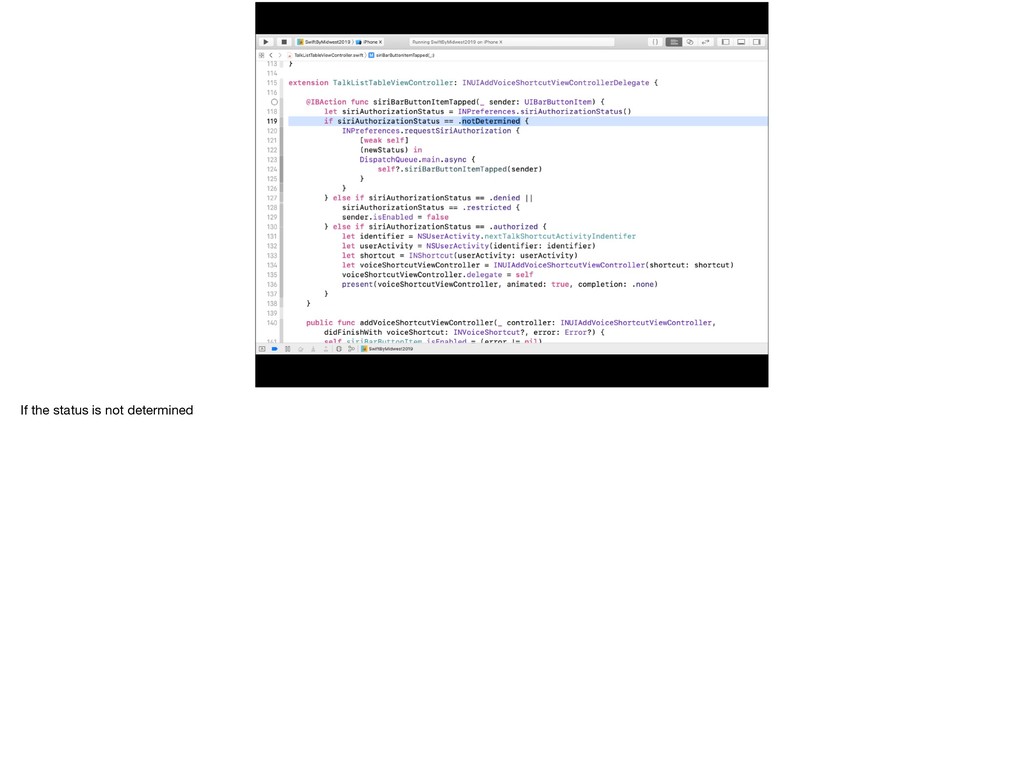This screenshot has height=764, width=1024.
Task: Click the activity status field showing Running SwiftByMidwest2019
Action: click(x=512, y=42)
